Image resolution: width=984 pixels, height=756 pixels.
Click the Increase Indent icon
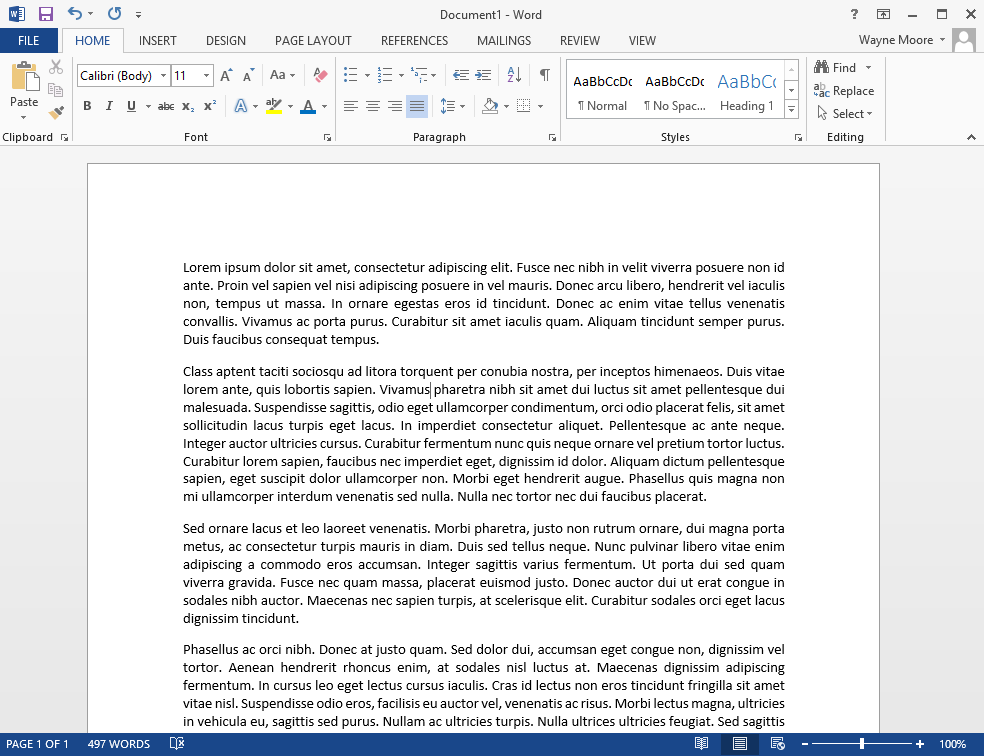pyautogui.click(x=483, y=75)
